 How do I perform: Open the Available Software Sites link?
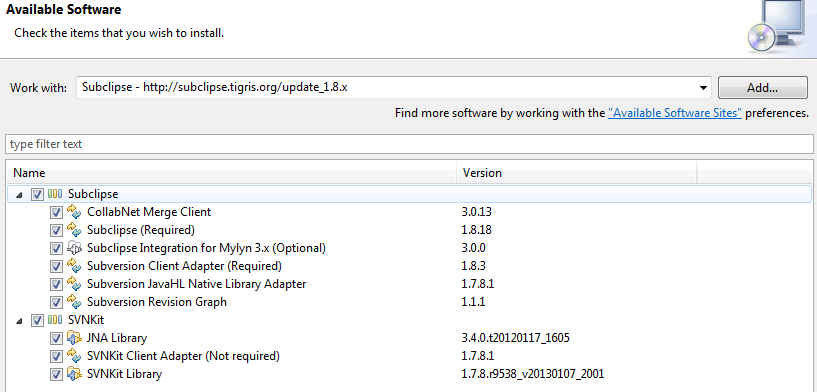click(x=675, y=113)
